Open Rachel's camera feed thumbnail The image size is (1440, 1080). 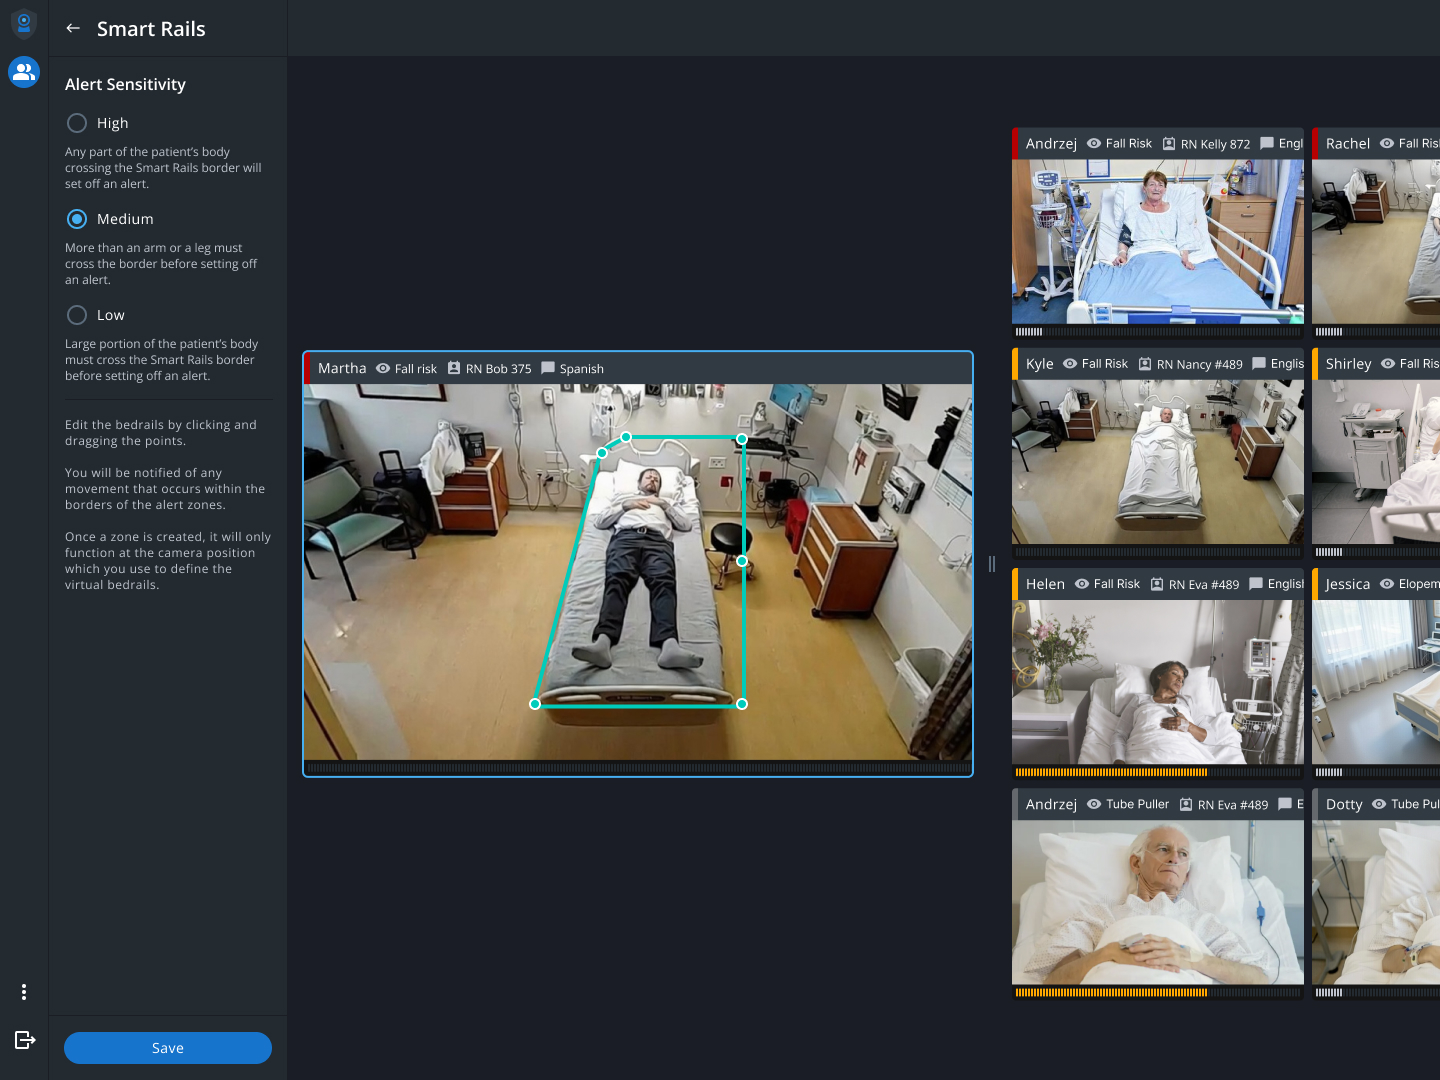(x=1376, y=241)
